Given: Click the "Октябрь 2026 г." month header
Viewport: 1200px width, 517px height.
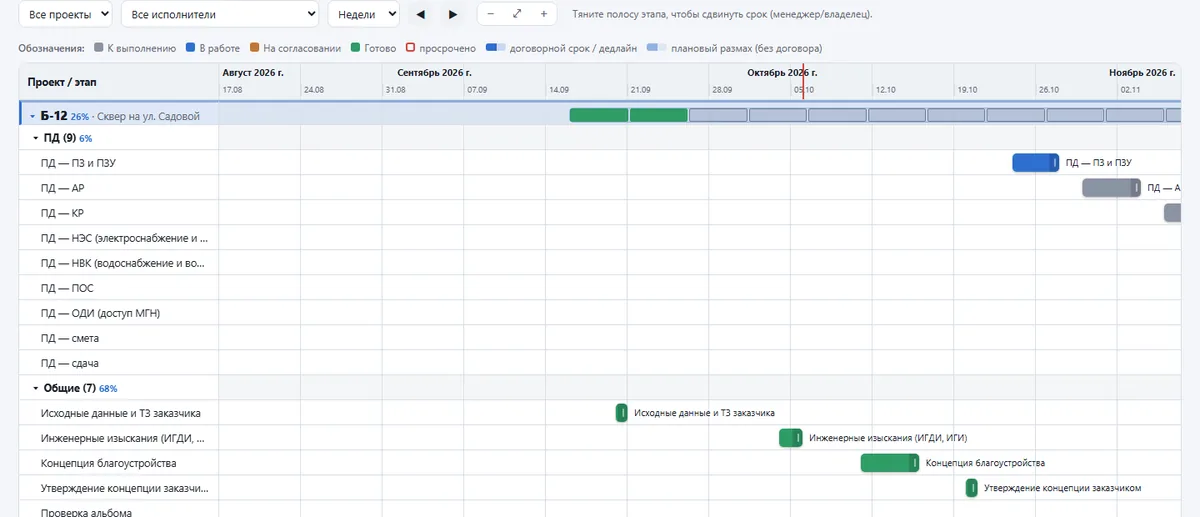Looking at the screenshot, I should (782, 73).
